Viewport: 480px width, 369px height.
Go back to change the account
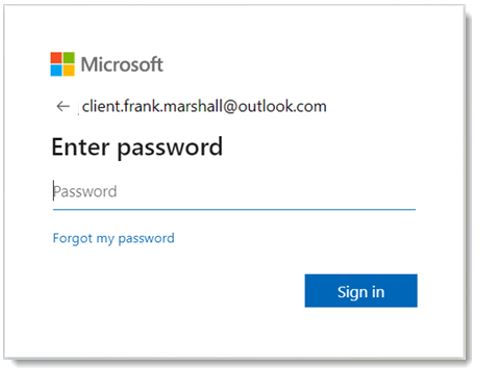point(63,106)
